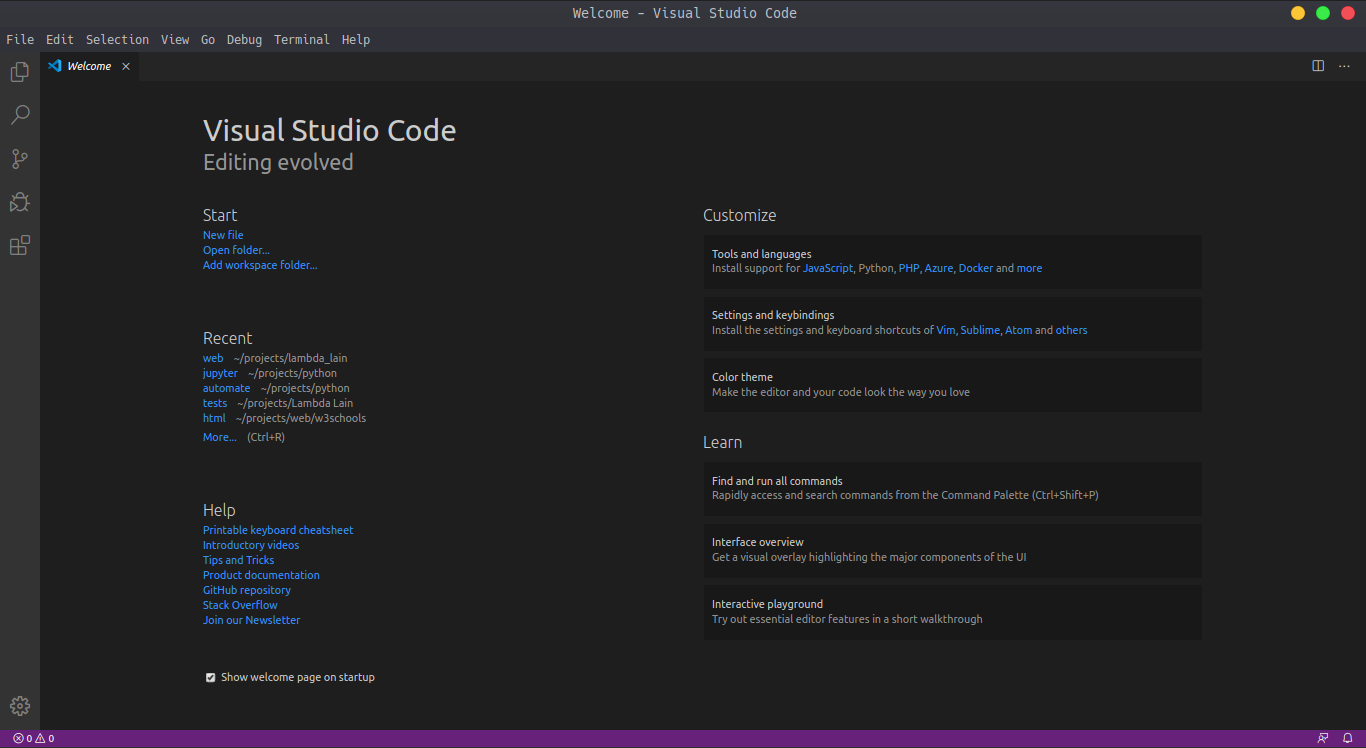Open the Debug menu
Viewport: 1366px width, 748px height.
pos(244,40)
